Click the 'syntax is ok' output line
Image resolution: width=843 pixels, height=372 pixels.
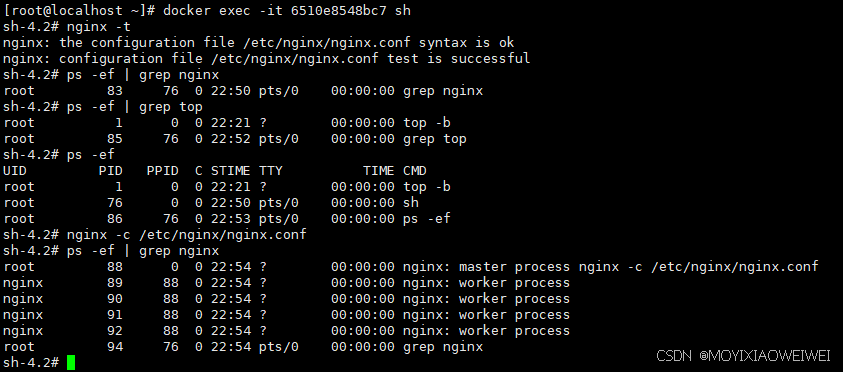[259, 42]
